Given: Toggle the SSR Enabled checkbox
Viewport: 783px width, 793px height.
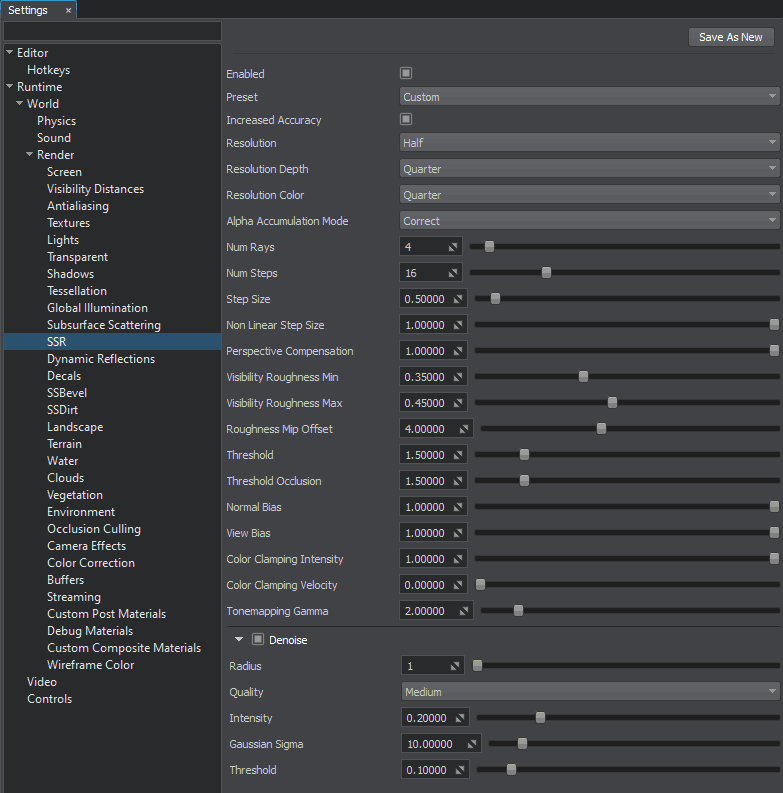Looking at the screenshot, I should [406, 73].
